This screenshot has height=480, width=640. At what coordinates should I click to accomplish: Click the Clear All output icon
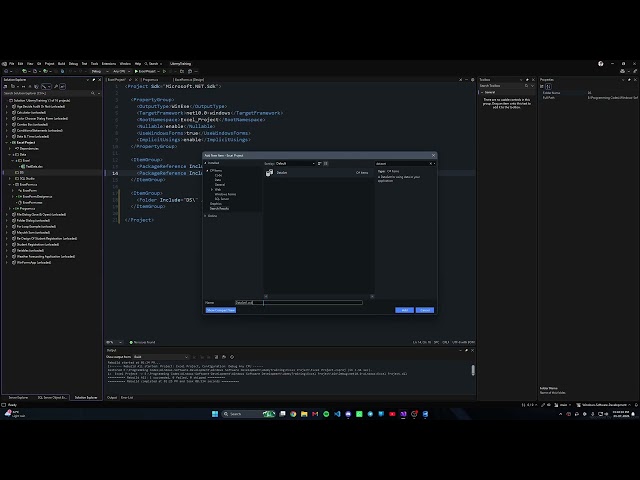click(216, 357)
